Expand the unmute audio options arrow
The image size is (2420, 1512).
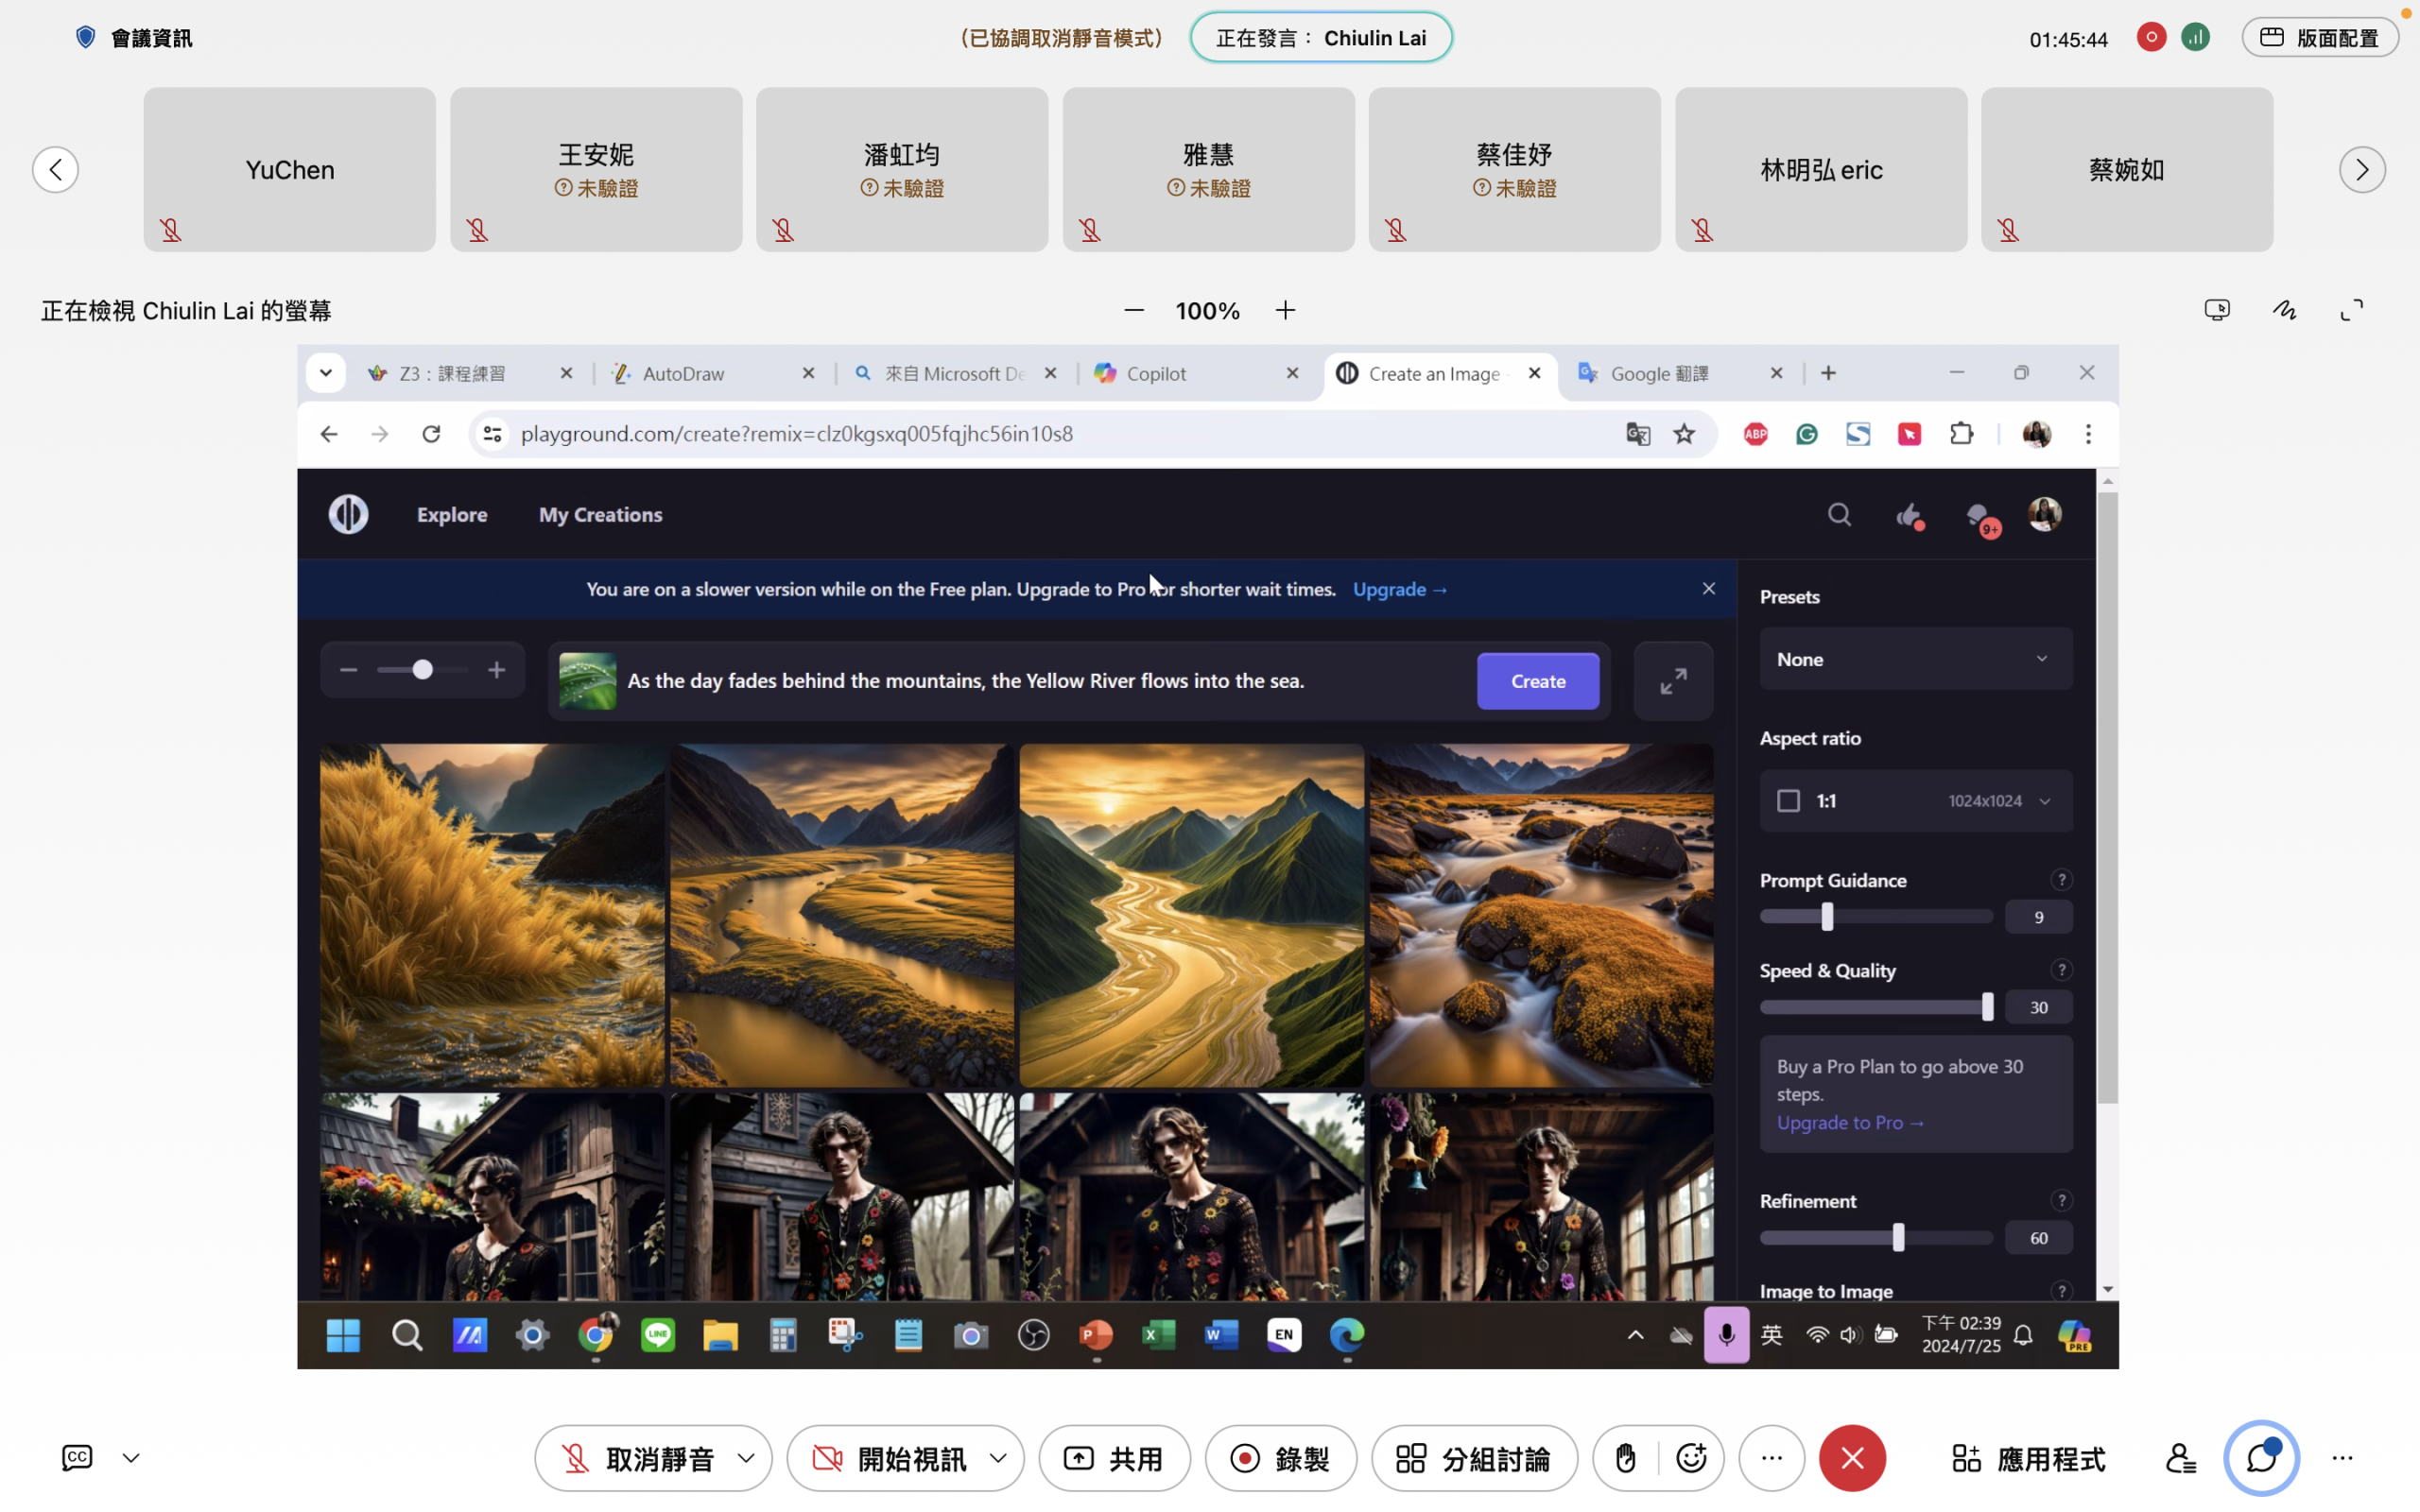tap(746, 1458)
